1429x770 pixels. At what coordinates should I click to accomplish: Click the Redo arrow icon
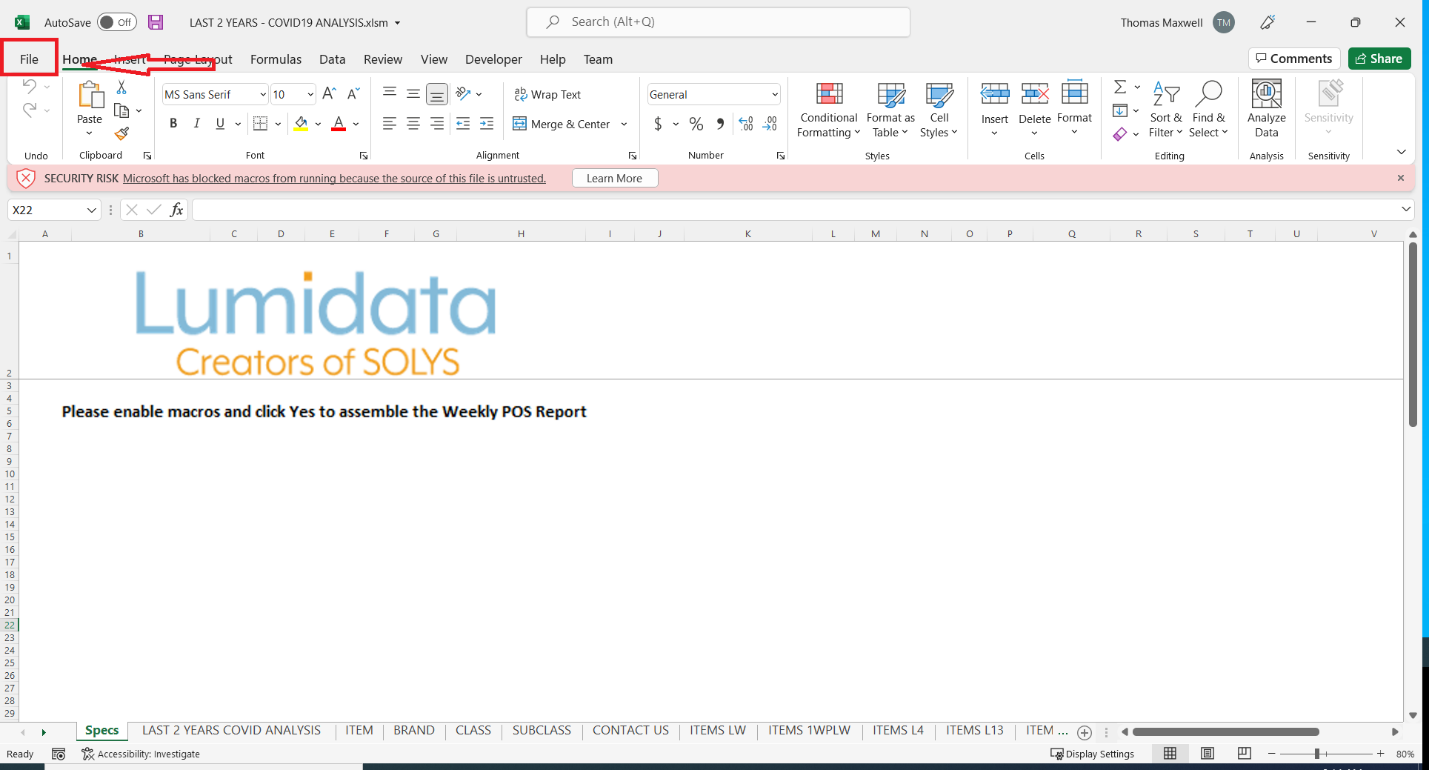30,110
